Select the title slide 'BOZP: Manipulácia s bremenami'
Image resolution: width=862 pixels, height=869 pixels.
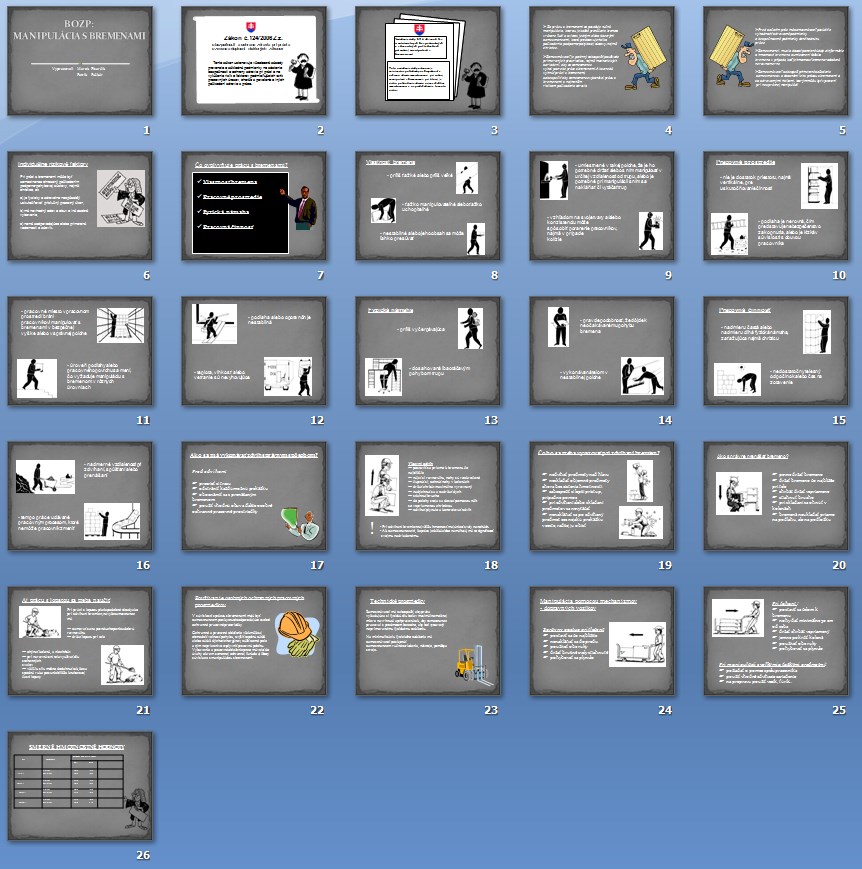(x=80, y=62)
